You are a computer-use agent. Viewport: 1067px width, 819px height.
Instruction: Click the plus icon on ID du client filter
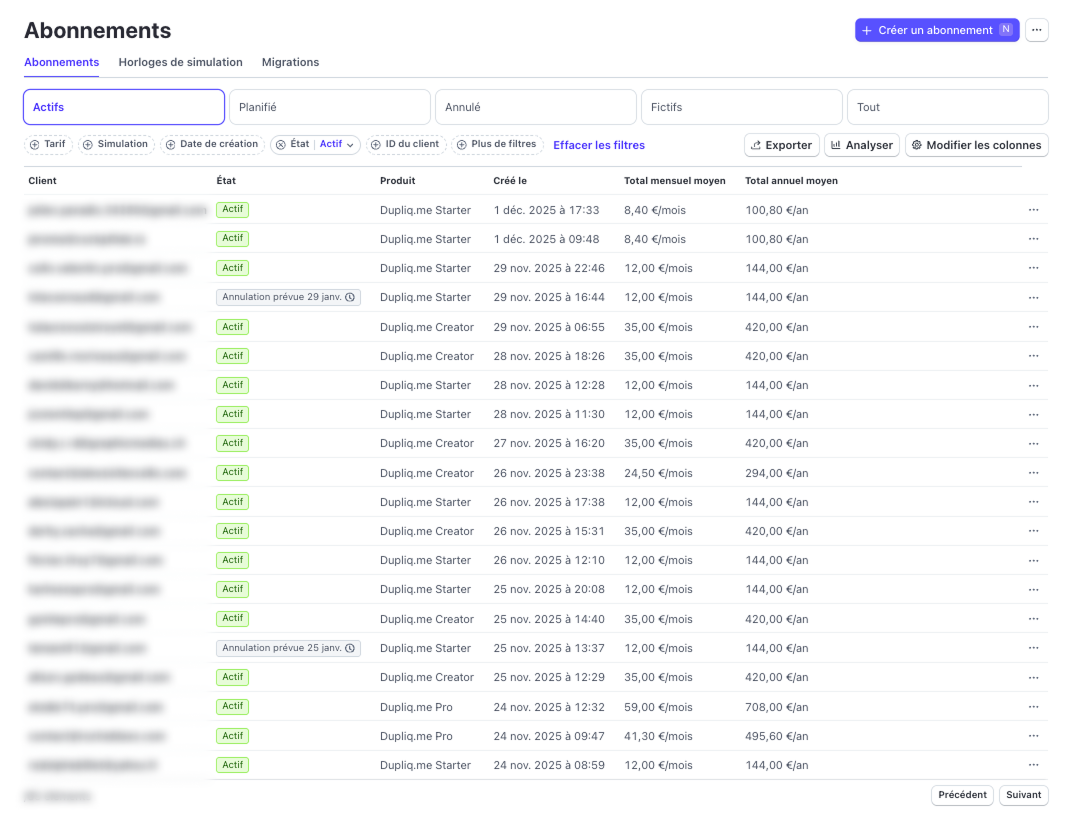click(376, 145)
